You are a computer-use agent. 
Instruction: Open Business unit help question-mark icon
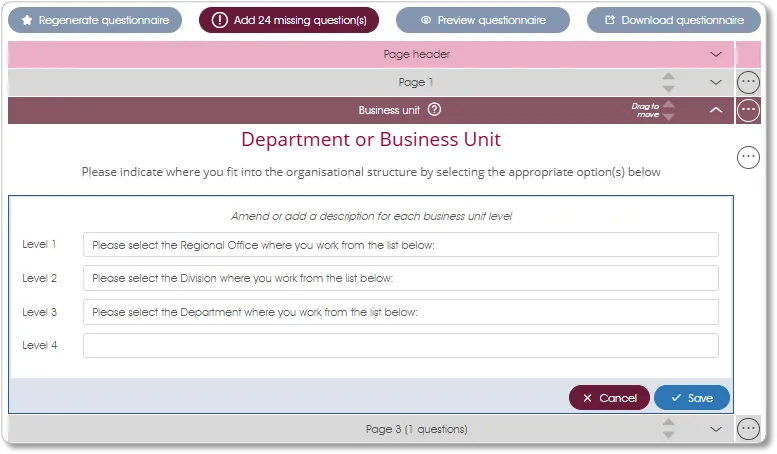[x=434, y=110]
